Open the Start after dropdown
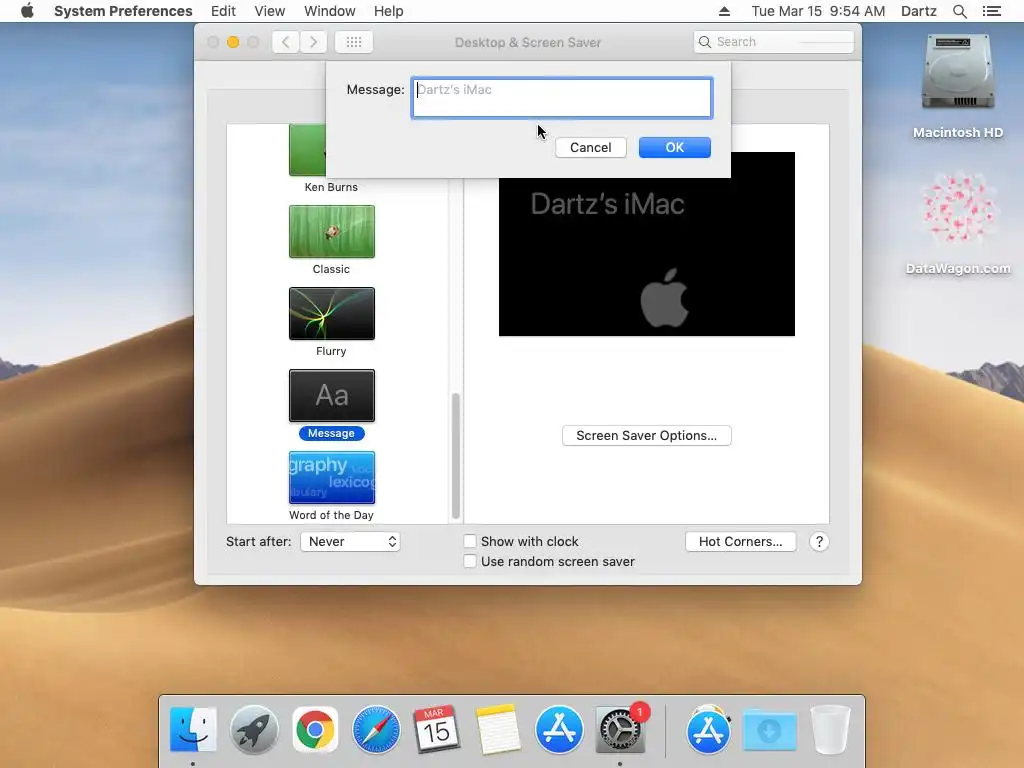 350,541
